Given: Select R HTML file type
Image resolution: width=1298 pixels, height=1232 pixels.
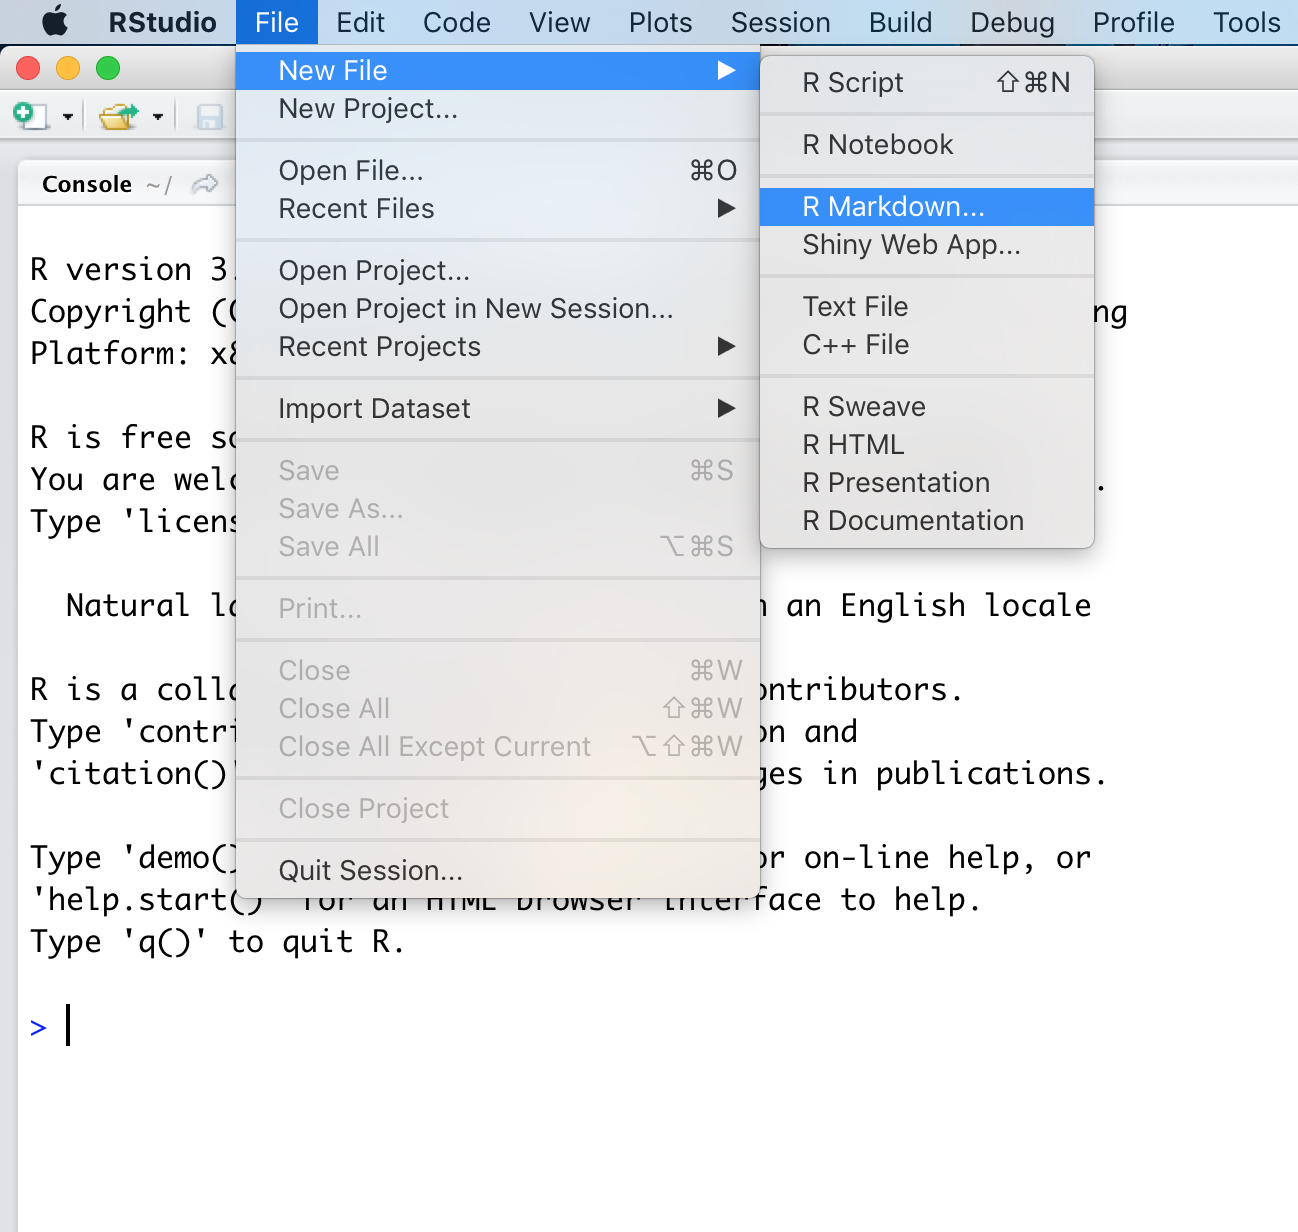Looking at the screenshot, I should point(927,445).
